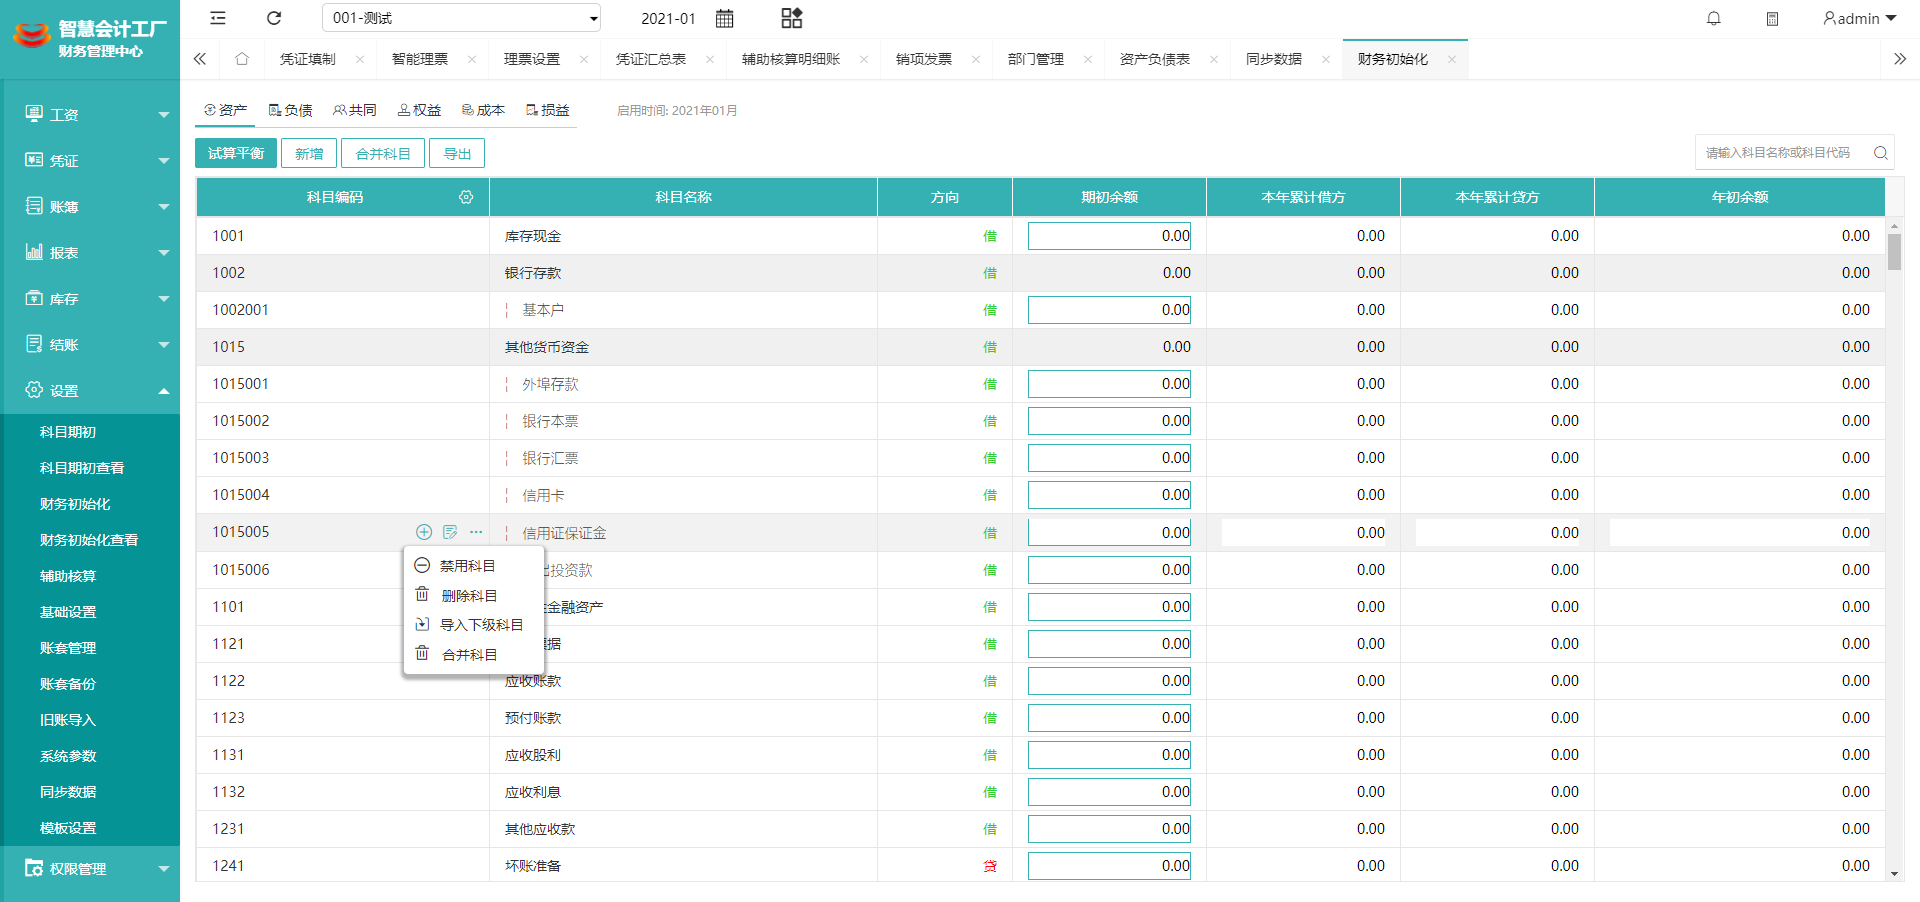The width and height of the screenshot is (1920, 902).
Task: Close the 财务初始化 tab
Action: click(1452, 59)
